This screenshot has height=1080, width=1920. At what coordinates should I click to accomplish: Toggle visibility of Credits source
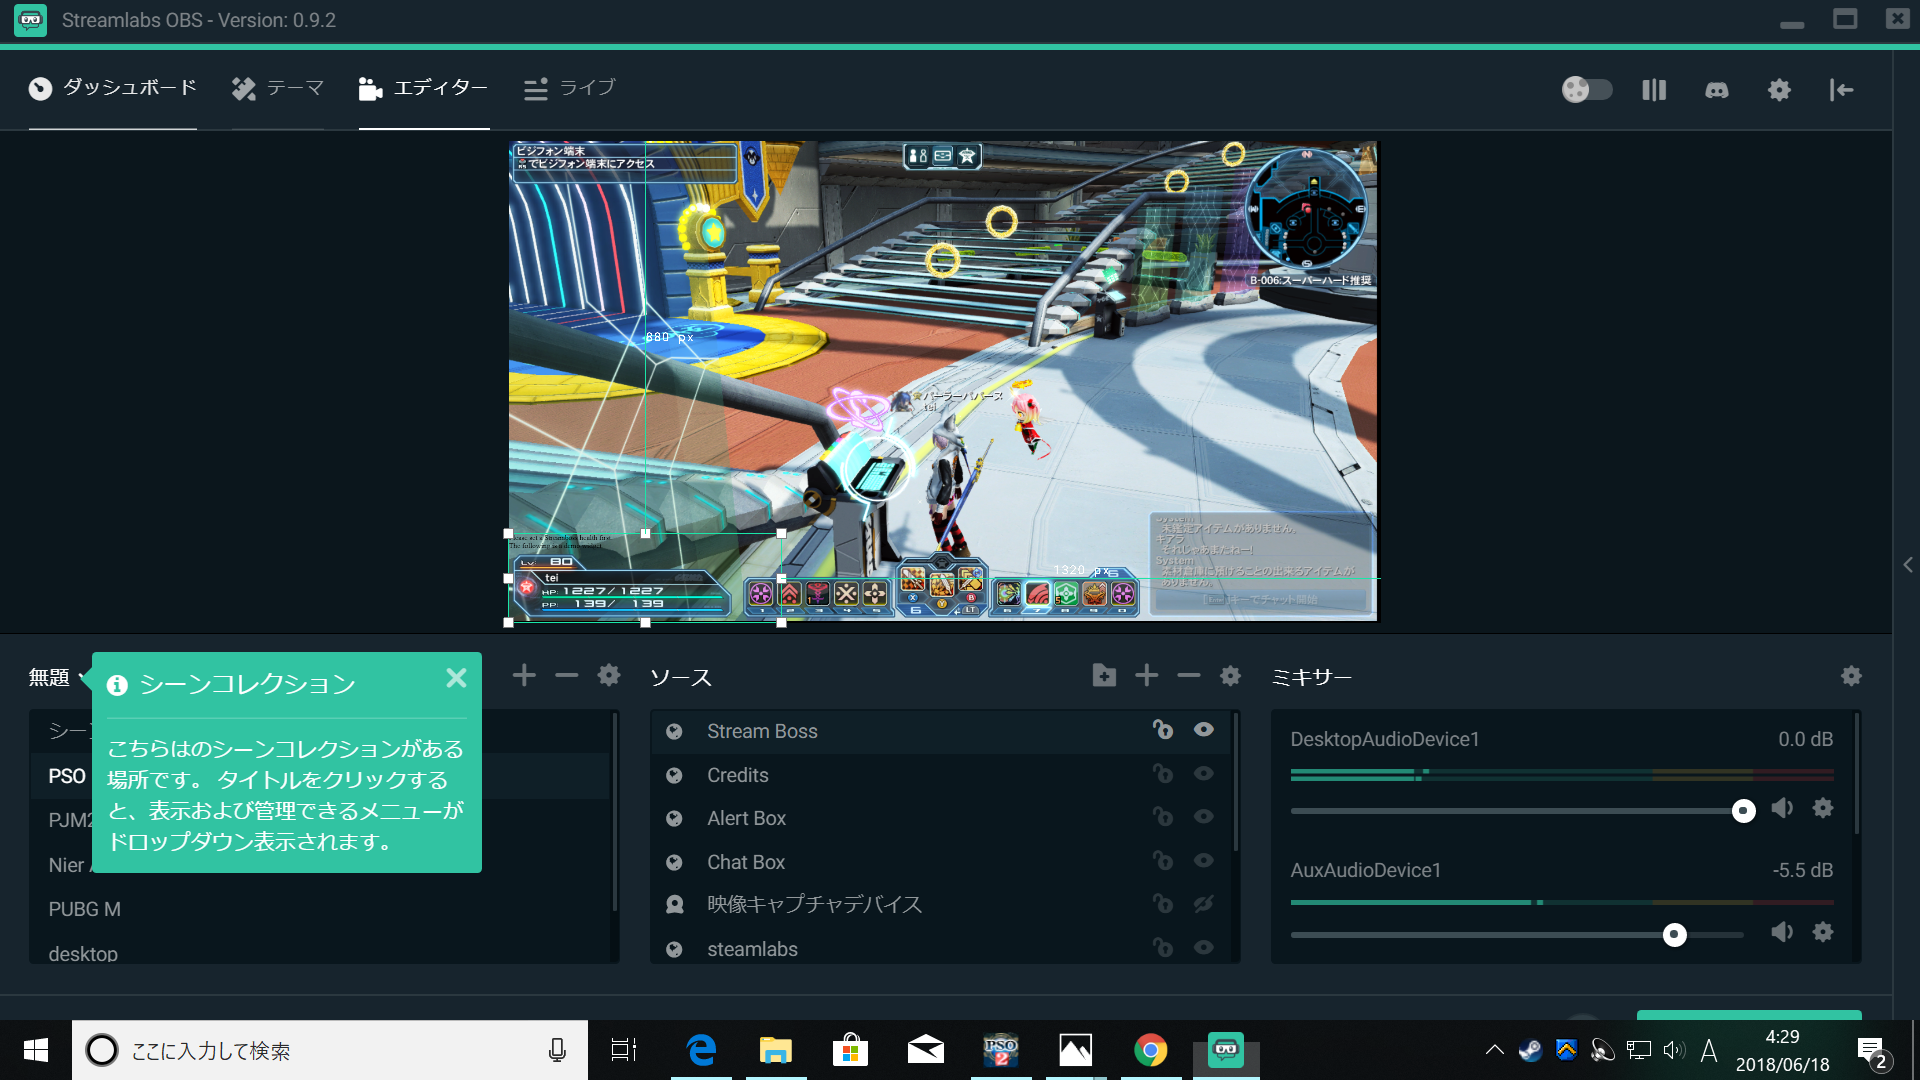point(1204,773)
